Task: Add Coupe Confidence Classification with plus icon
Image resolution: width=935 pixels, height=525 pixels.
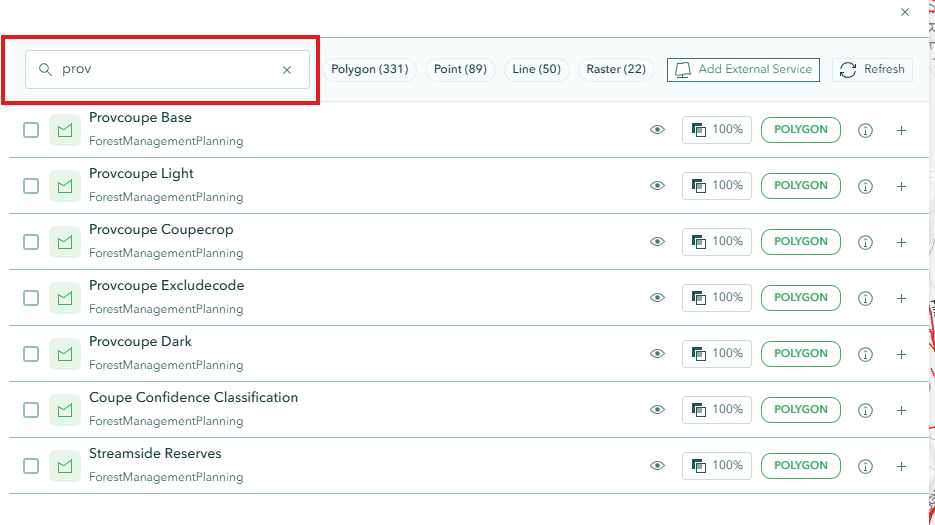Action: click(901, 411)
